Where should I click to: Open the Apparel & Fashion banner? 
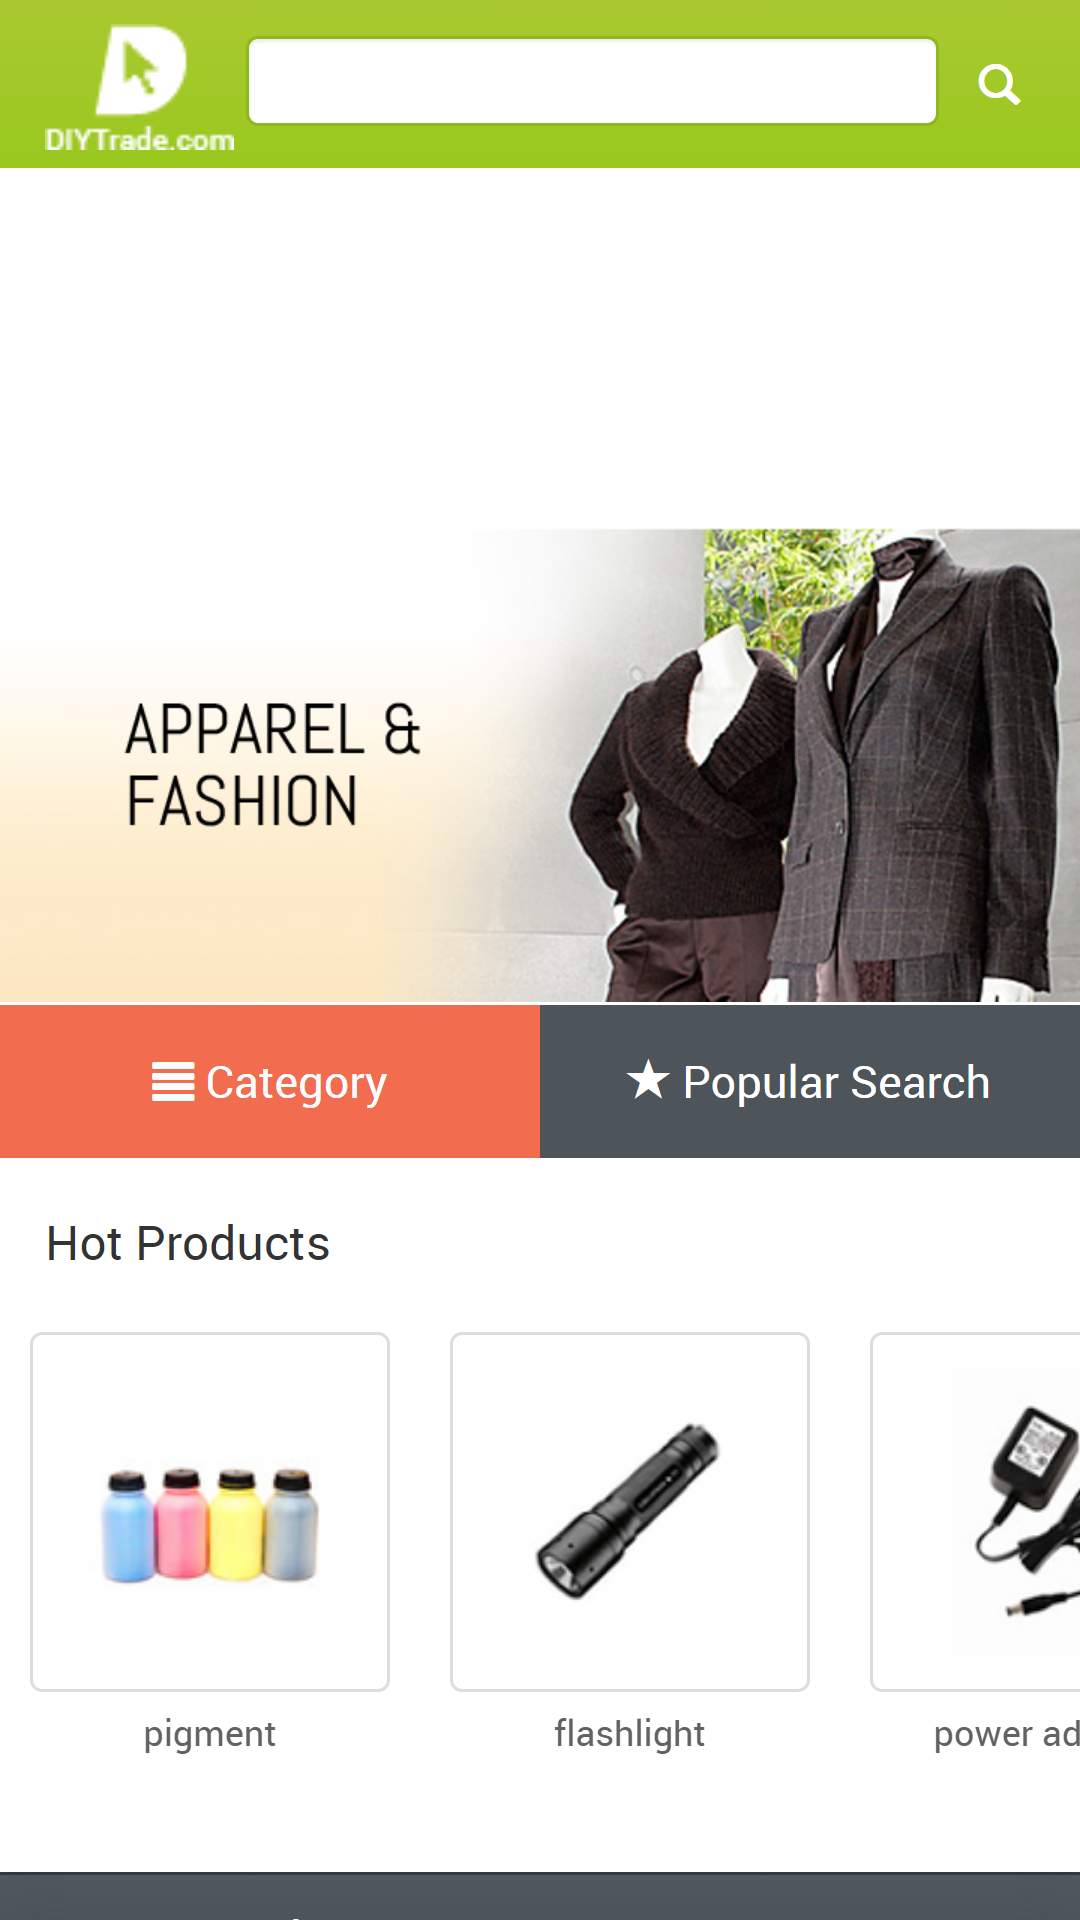540,765
